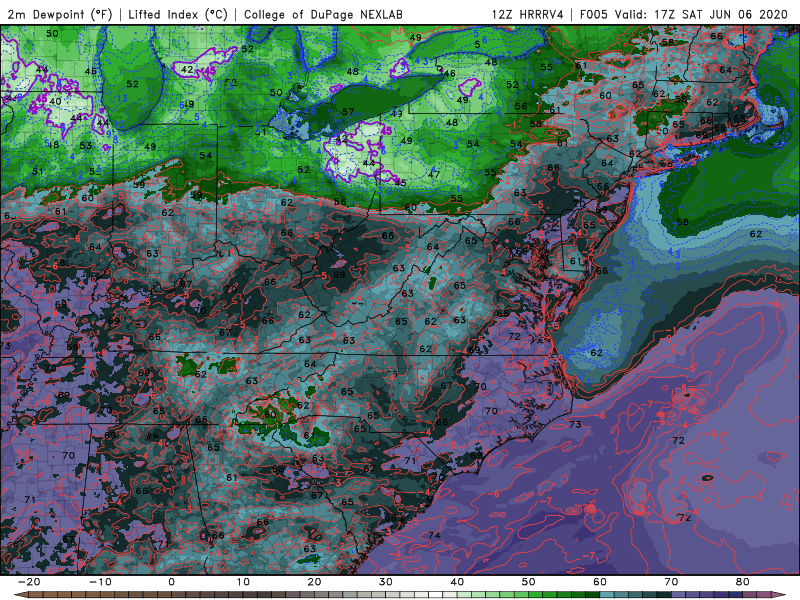Click the 57 dewpoint value over Lake Erie
800x600 pixels.
pyautogui.click(x=347, y=112)
